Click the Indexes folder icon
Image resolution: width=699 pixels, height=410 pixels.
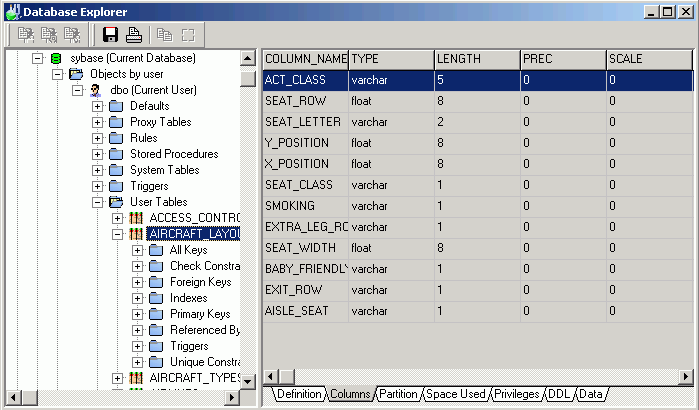click(x=156, y=298)
